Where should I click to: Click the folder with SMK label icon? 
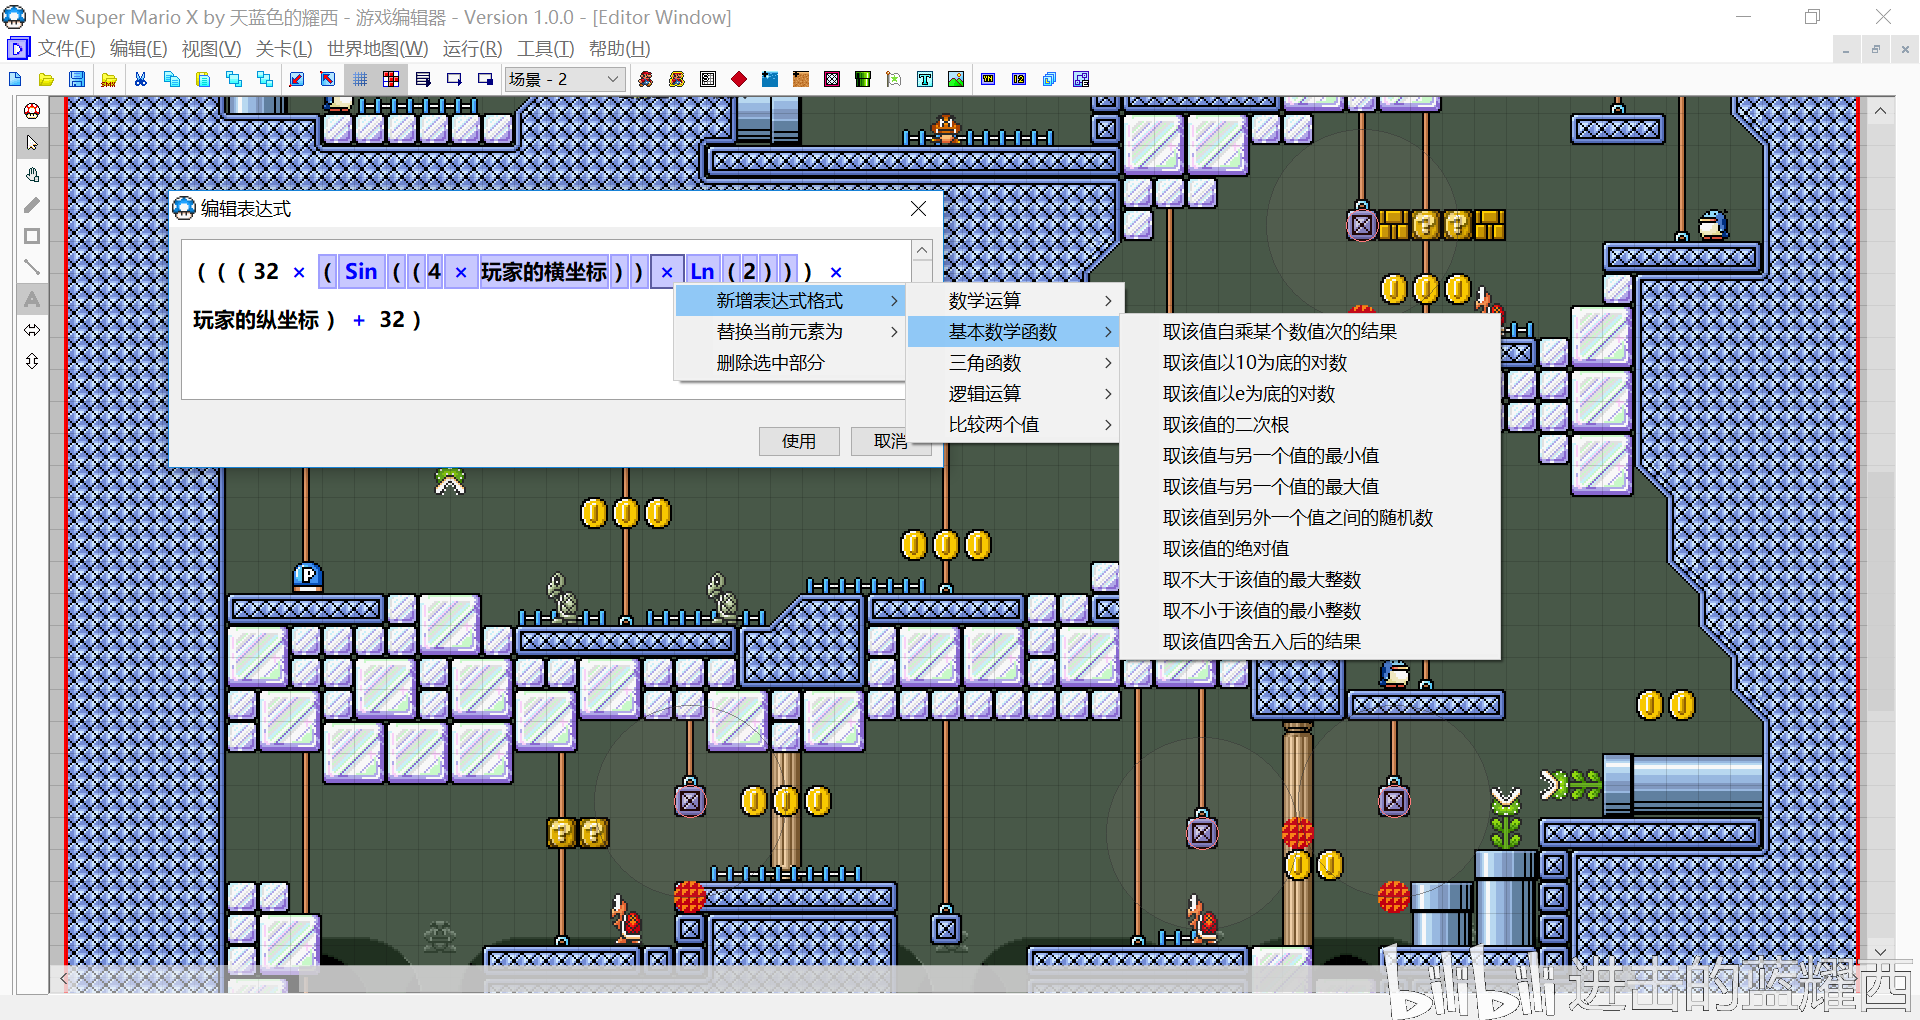[x=109, y=79]
